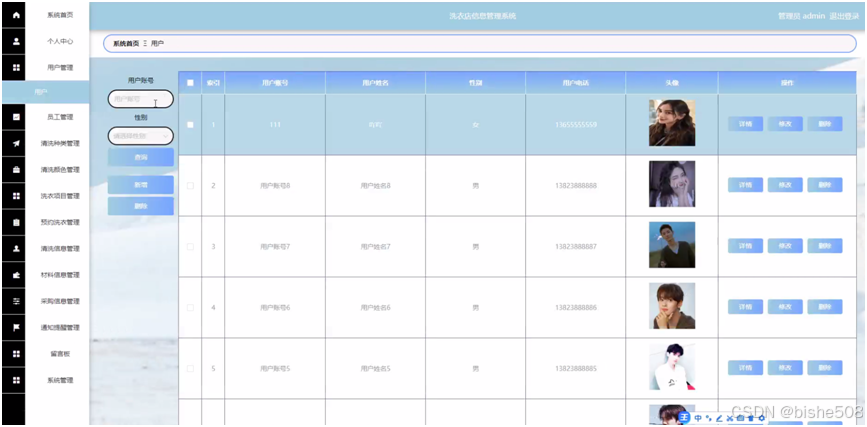The width and height of the screenshot is (867, 427).
Task: Click the blue 王 input method logo
Action: pos(685,418)
